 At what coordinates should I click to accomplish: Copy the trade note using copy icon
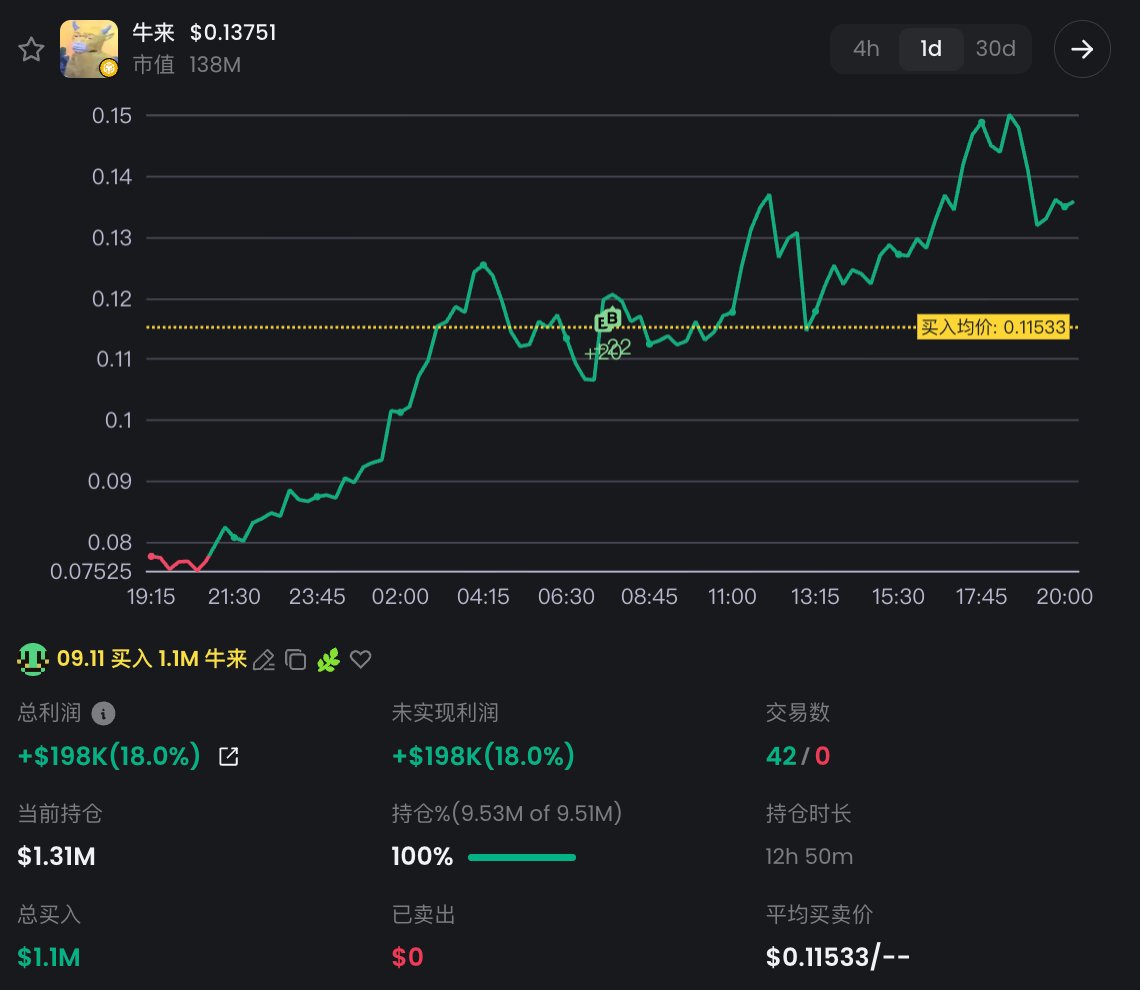coord(295,659)
